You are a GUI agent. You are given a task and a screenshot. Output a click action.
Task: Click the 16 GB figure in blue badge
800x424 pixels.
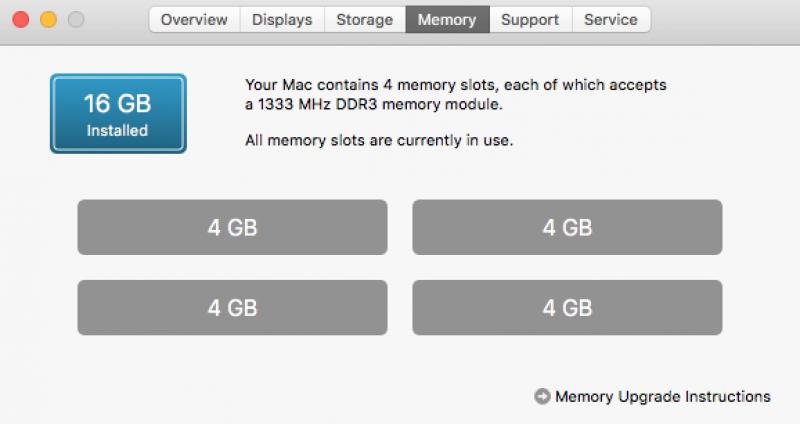(117, 104)
